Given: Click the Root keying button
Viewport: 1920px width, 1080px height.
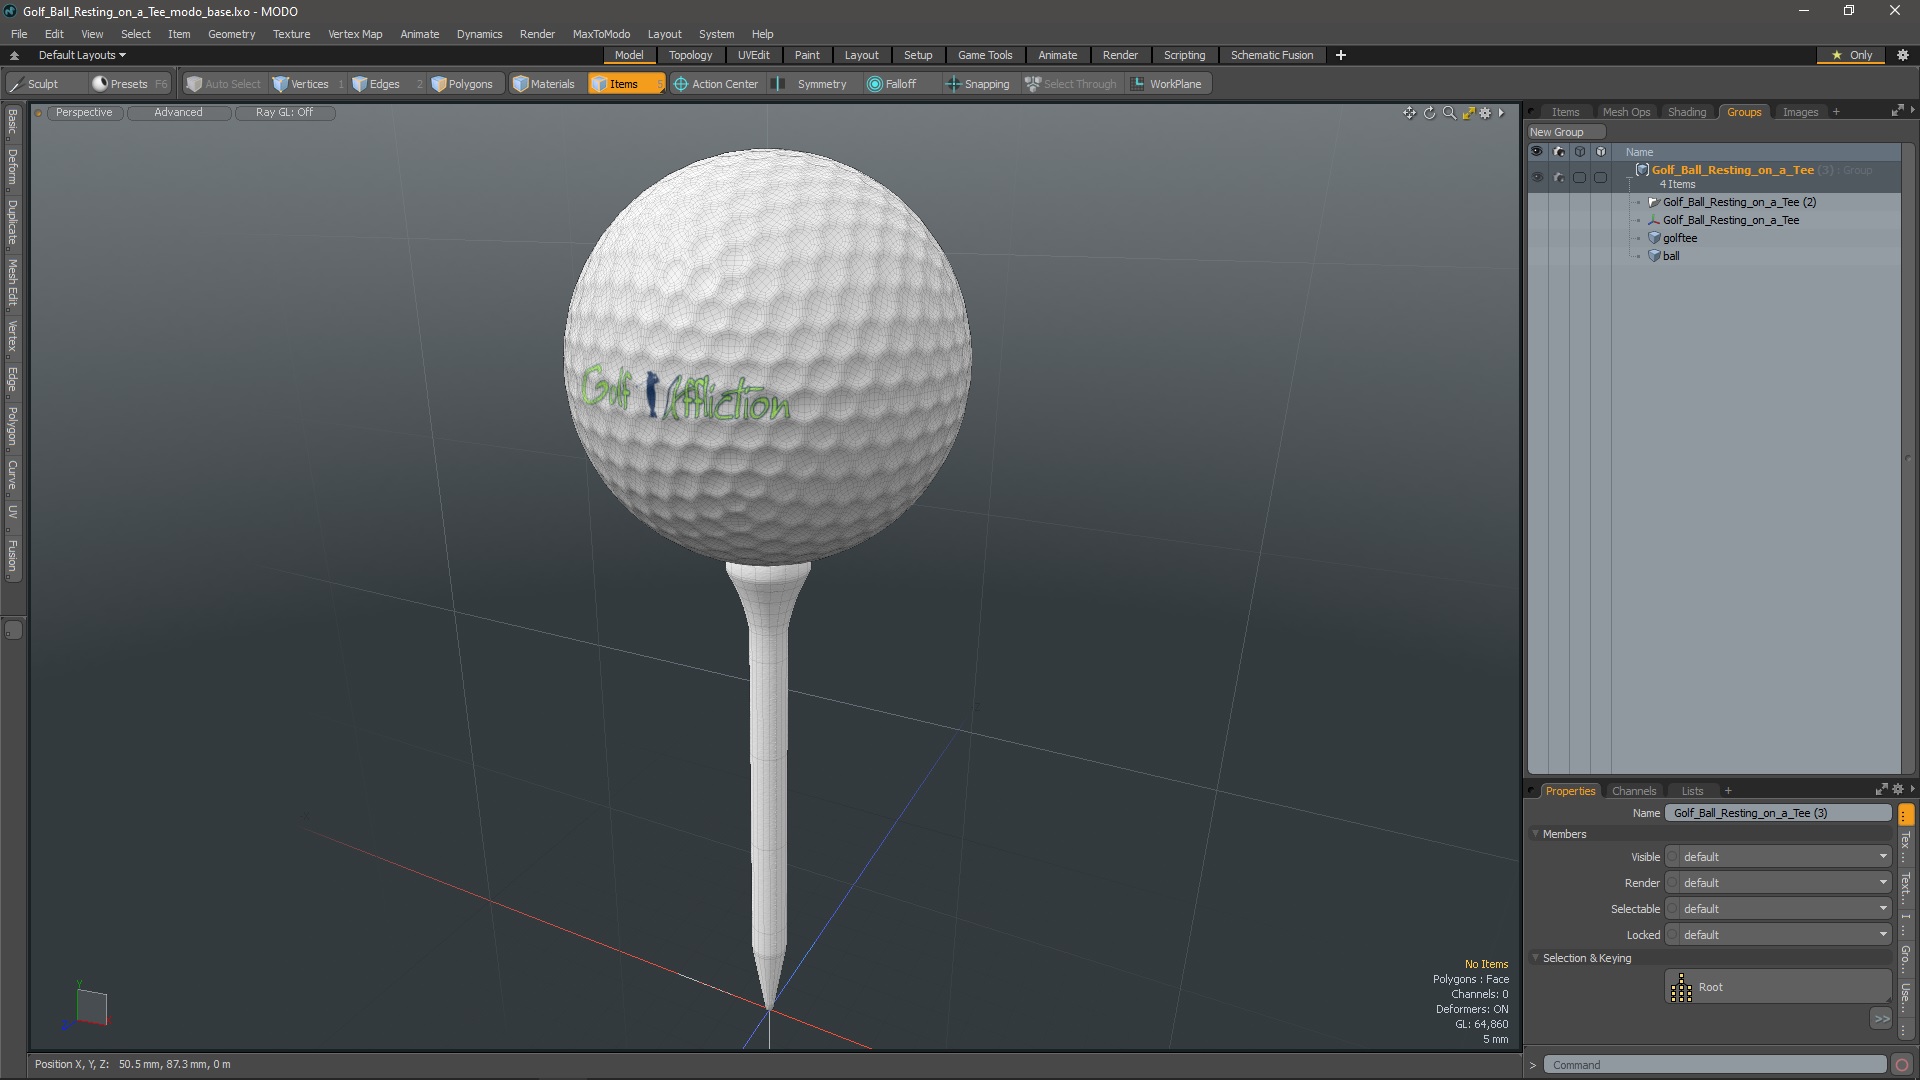Looking at the screenshot, I should tap(1777, 987).
